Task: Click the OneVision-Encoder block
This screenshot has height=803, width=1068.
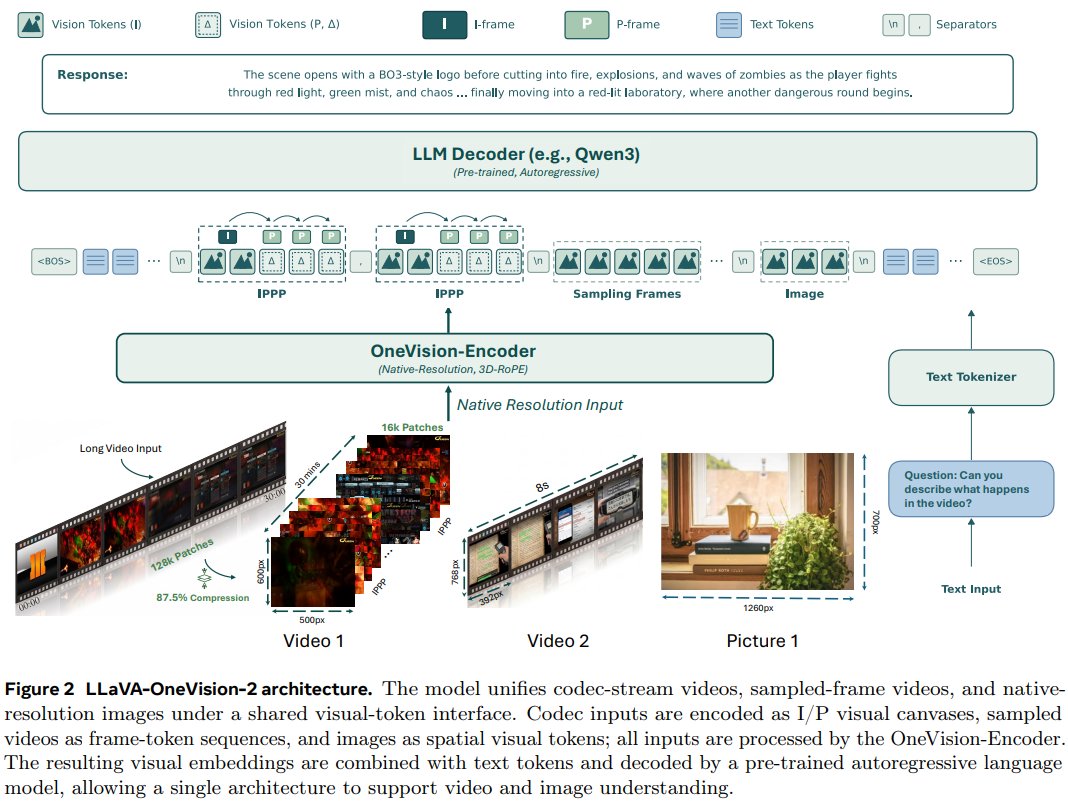Action: 445,358
